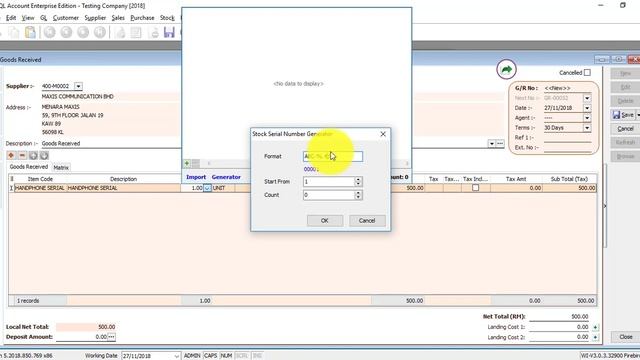640x360 pixels.
Task: Click the purple Save disk toolbar icon
Action: (169, 32)
